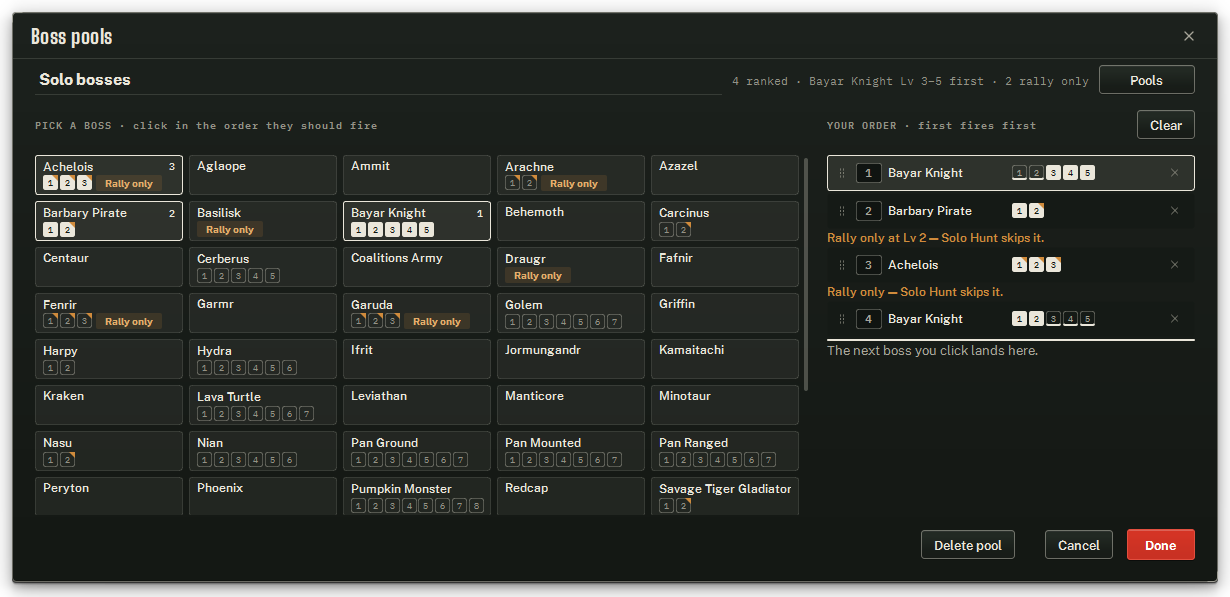Click the drag handle on Achelois order row
The image size is (1230, 597).
pyautogui.click(x=841, y=265)
